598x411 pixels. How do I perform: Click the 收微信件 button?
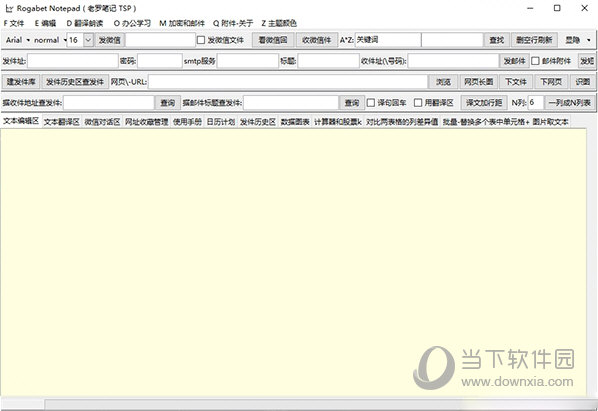click(317, 40)
